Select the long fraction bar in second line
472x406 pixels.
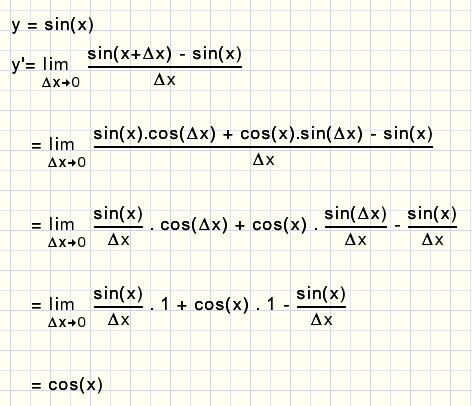click(x=263, y=146)
